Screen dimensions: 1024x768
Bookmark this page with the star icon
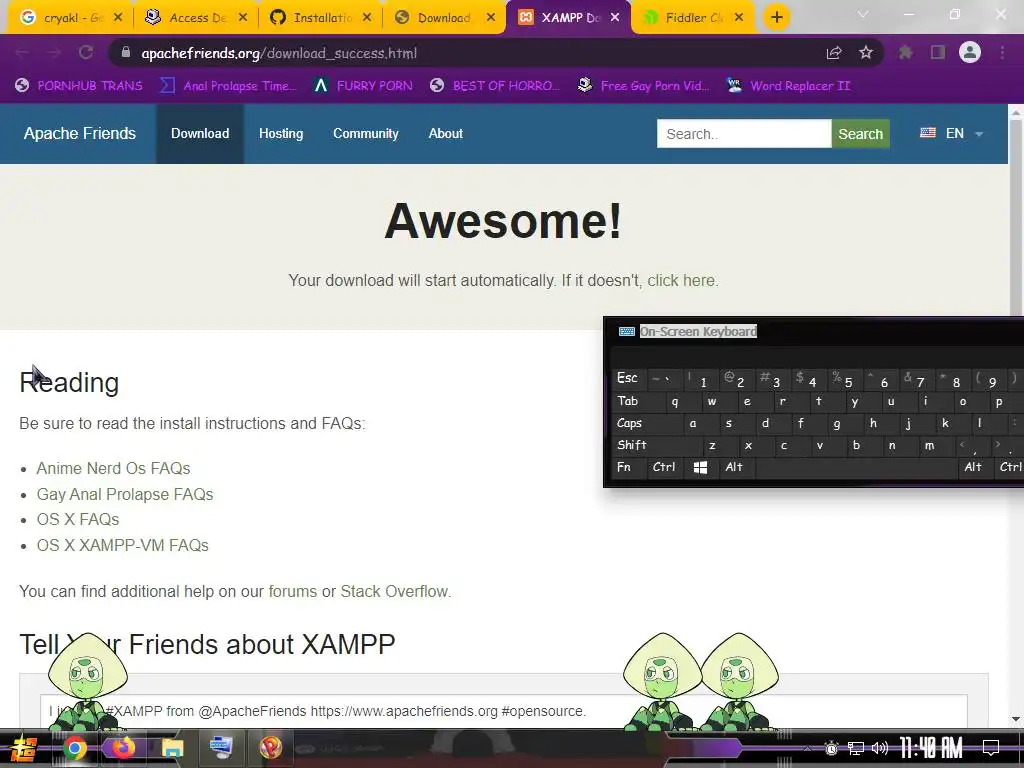coord(866,53)
